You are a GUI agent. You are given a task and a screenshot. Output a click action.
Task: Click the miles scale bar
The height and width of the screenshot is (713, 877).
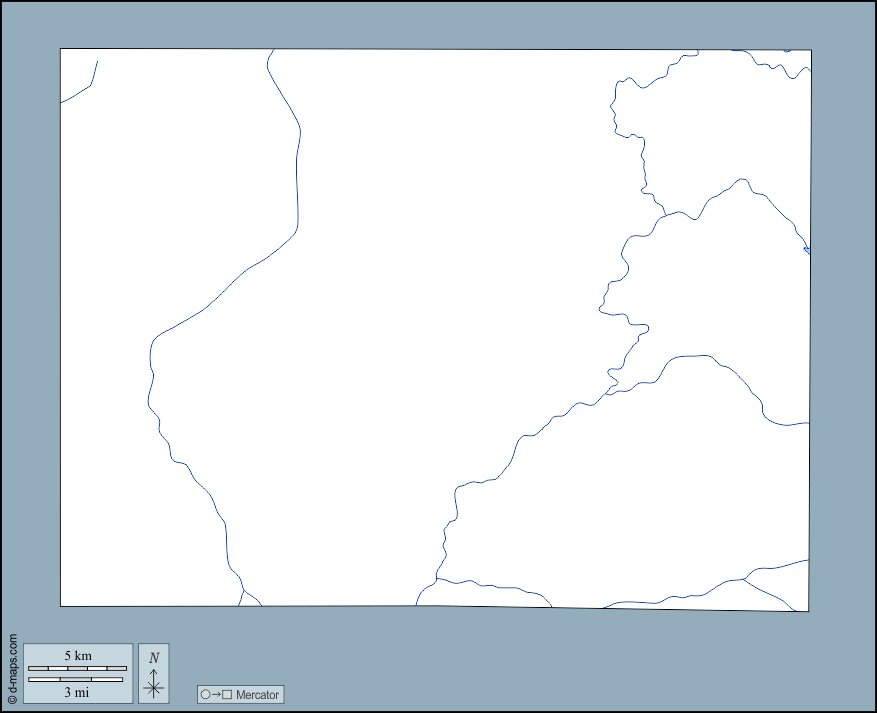[75, 680]
